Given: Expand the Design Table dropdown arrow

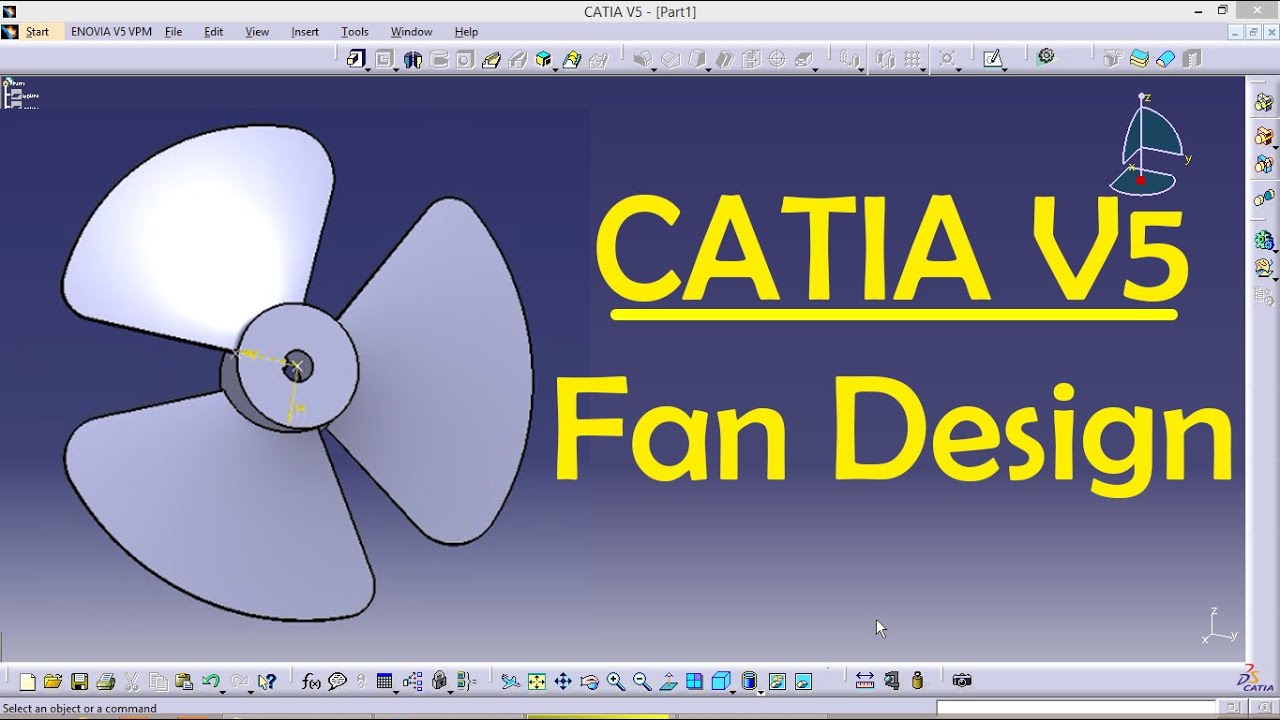Looking at the screenshot, I should [x=396, y=691].
